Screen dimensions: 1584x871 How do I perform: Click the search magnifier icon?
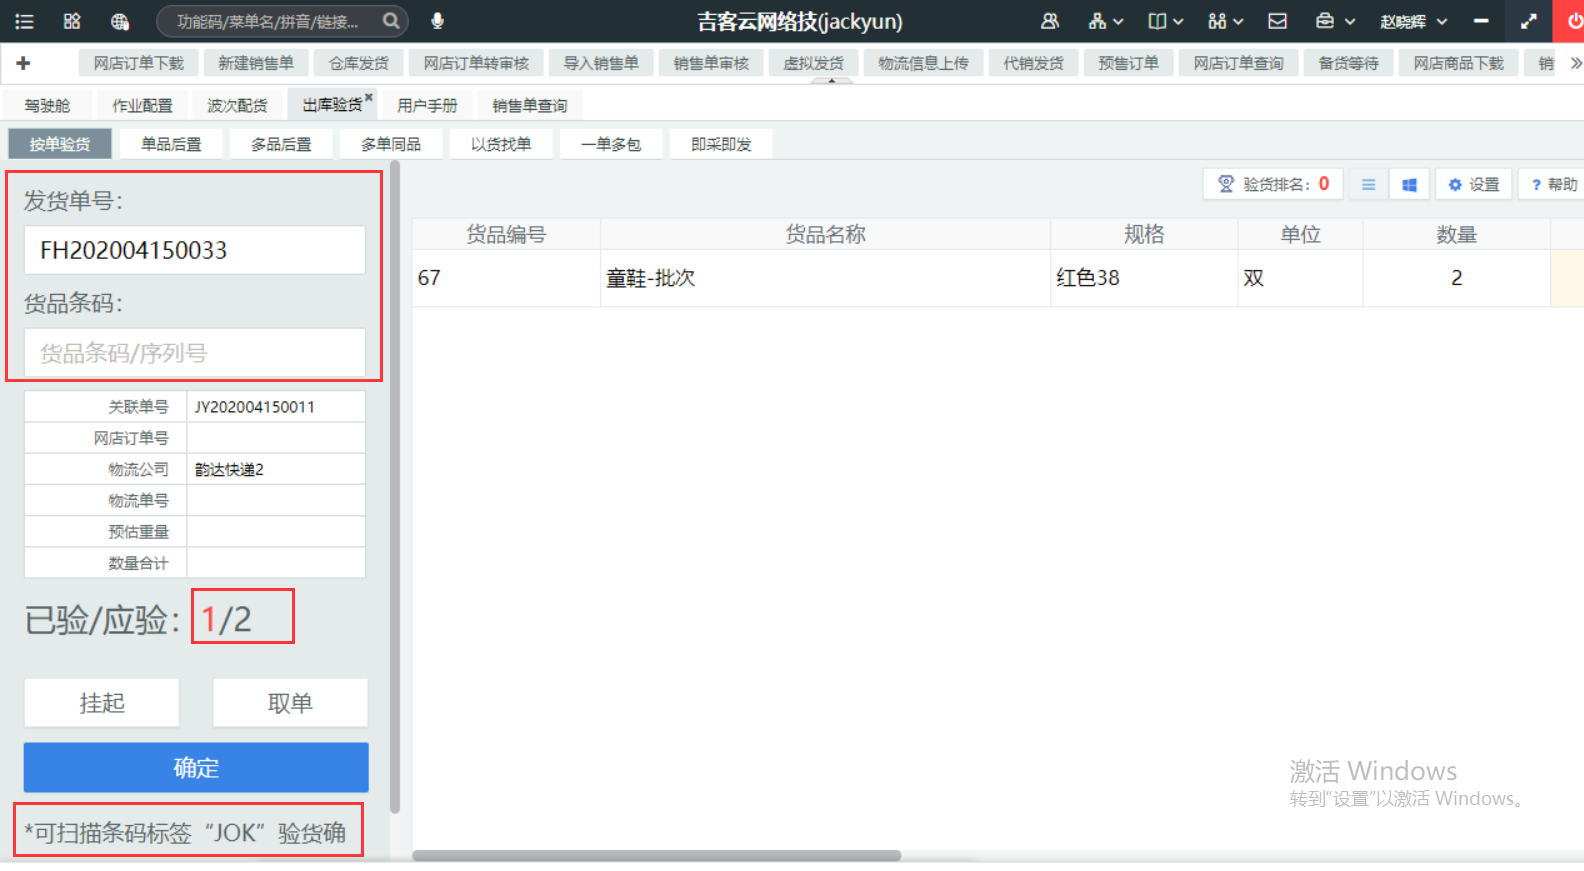[391, 21]
